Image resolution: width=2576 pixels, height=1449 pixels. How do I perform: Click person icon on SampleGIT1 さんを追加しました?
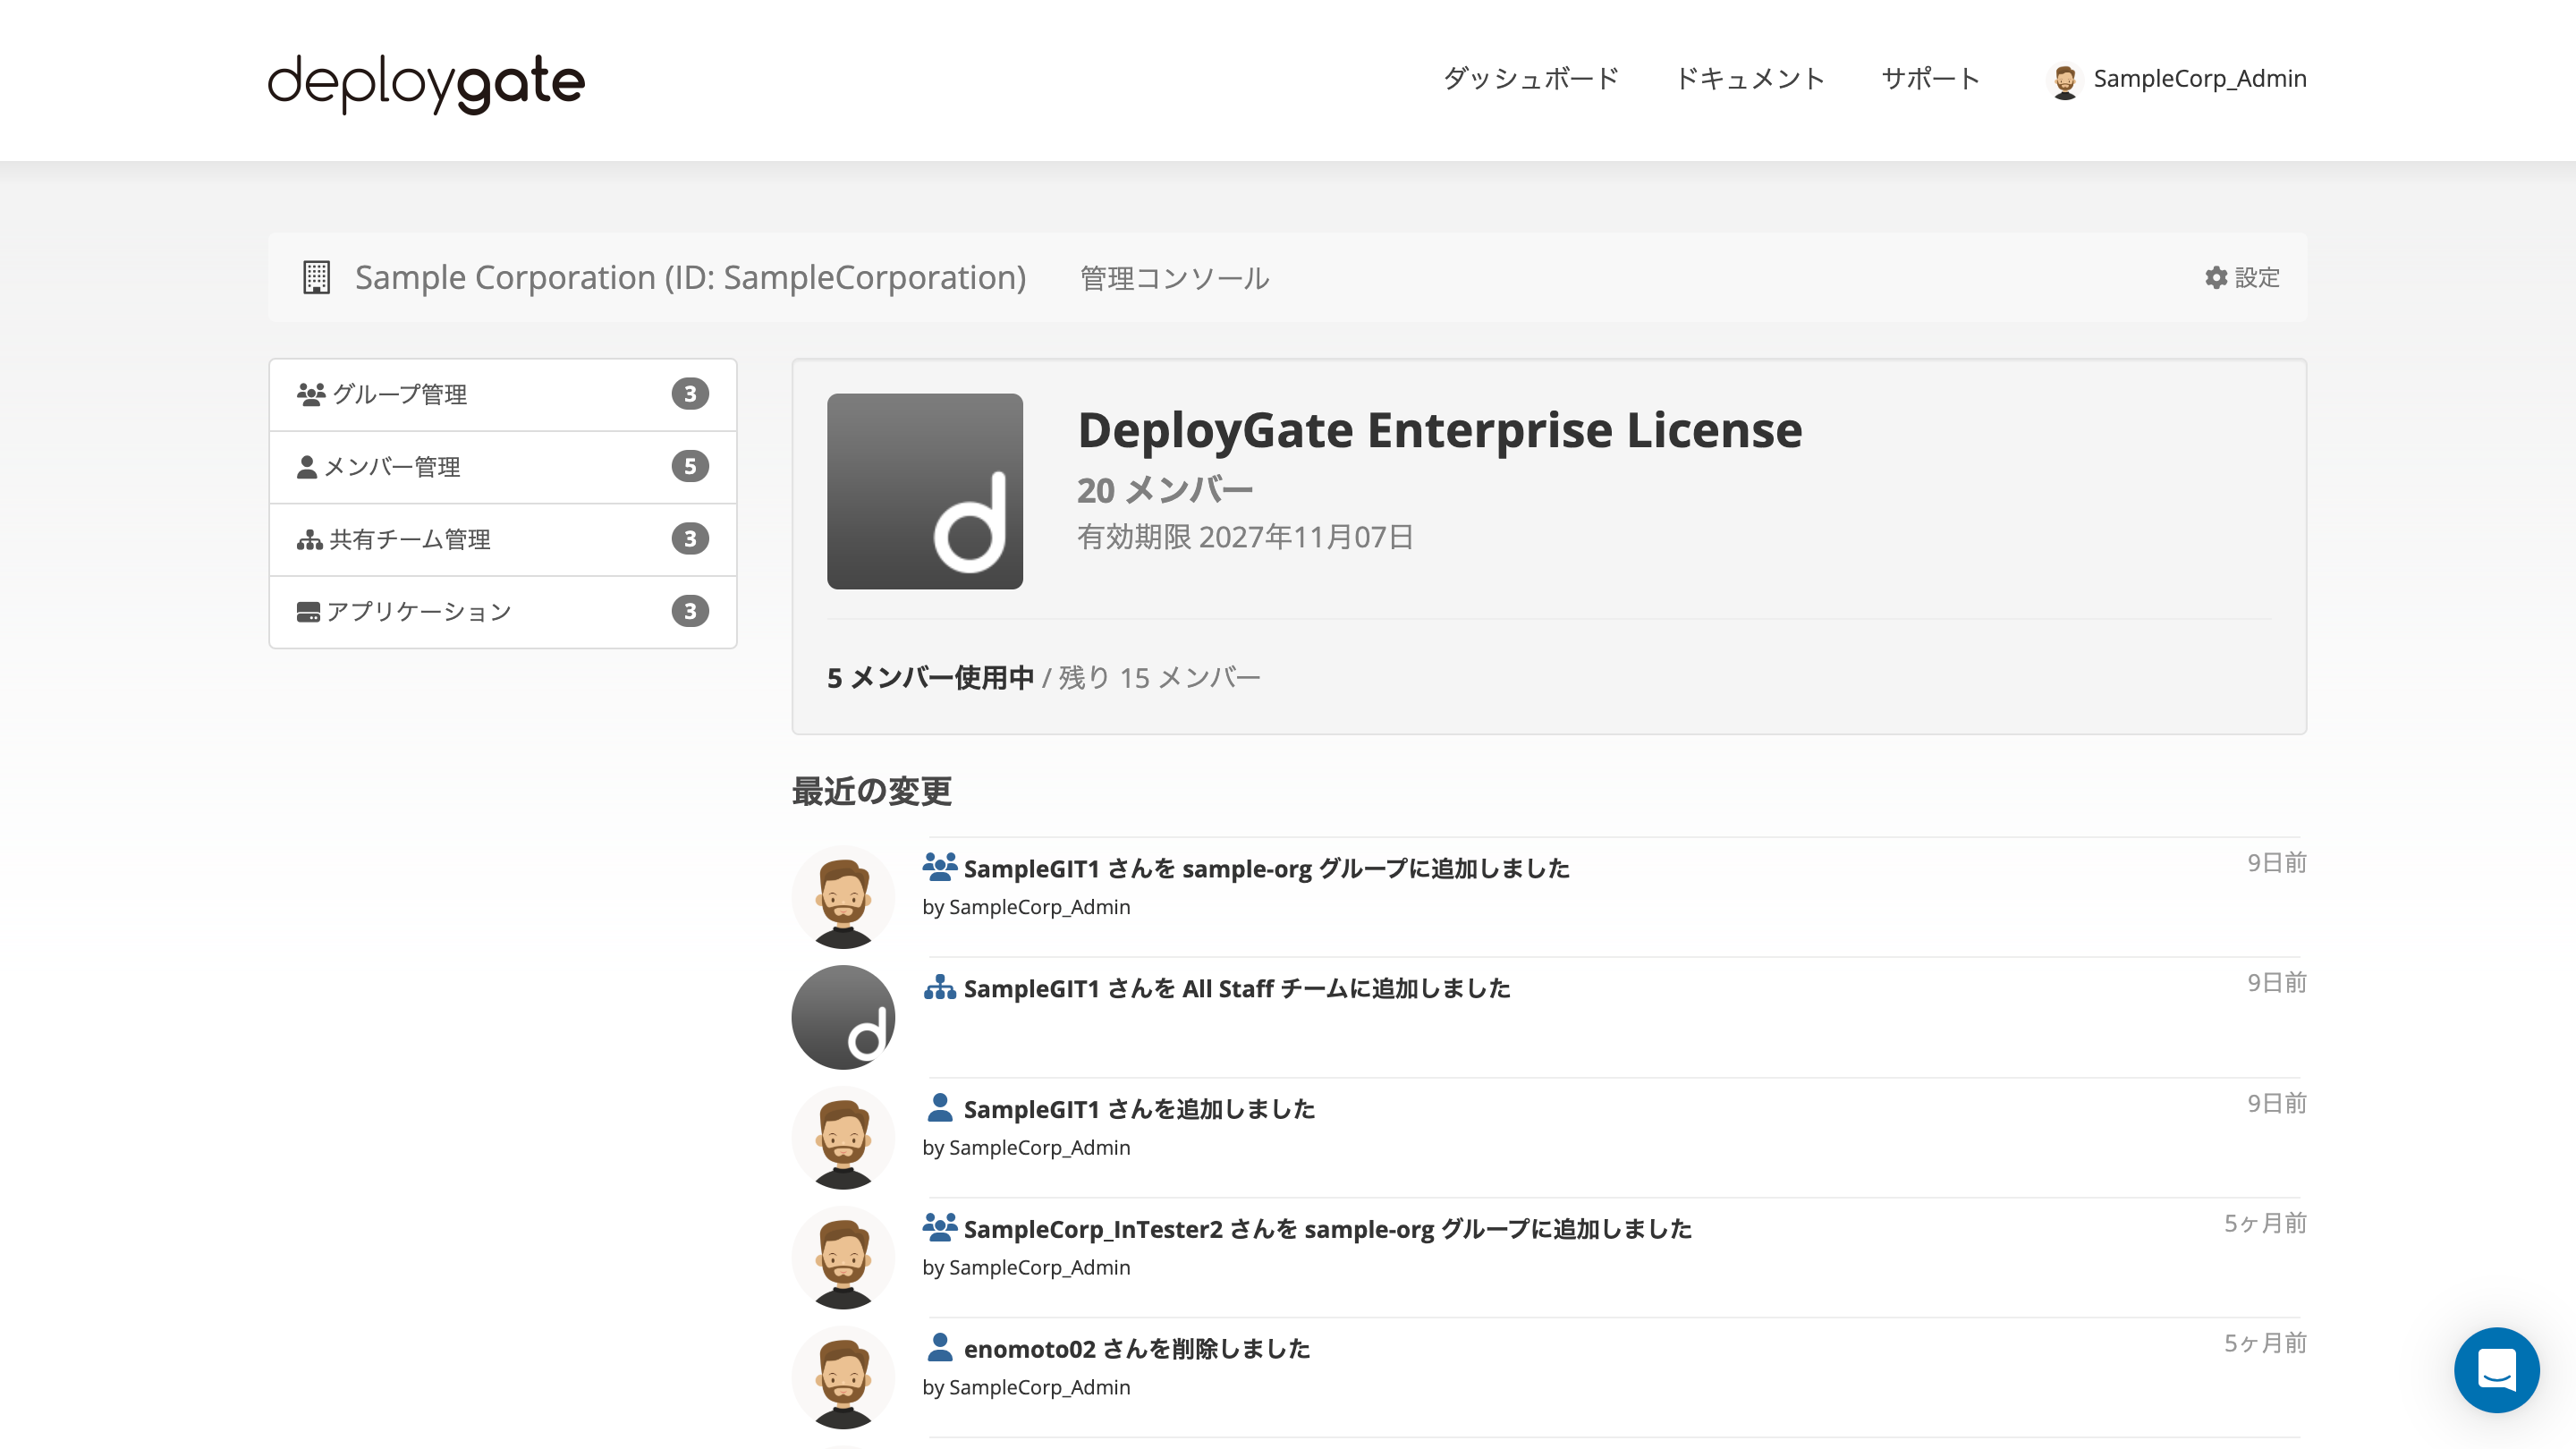click(939, 1107)
